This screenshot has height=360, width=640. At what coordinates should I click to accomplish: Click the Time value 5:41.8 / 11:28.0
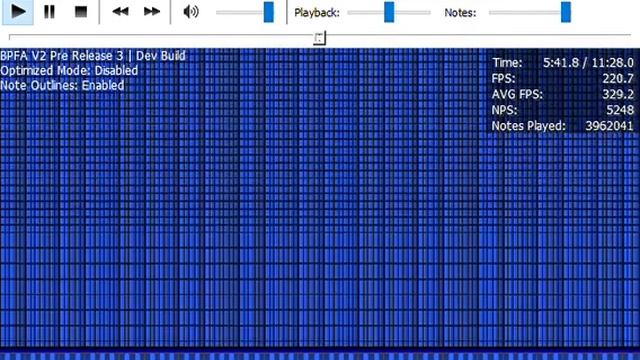[588, 63]
